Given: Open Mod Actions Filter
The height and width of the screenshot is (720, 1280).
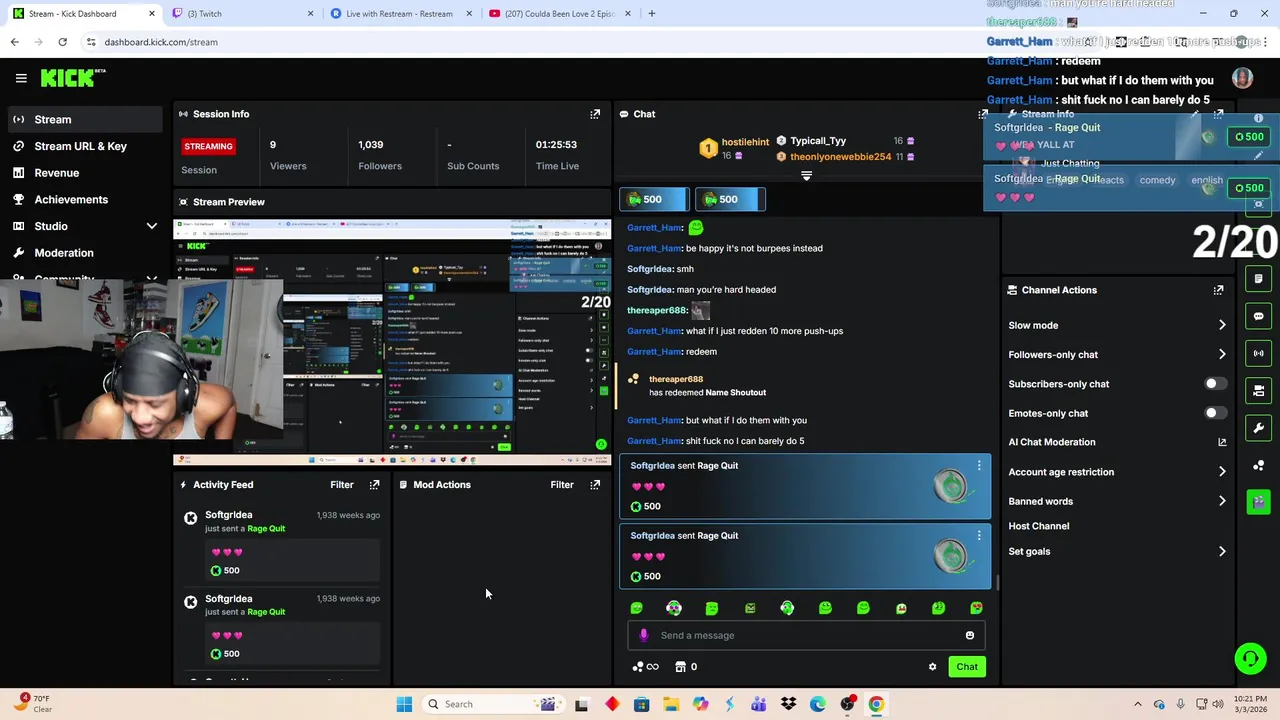Looking at the screenshot, I should (562, 485).
